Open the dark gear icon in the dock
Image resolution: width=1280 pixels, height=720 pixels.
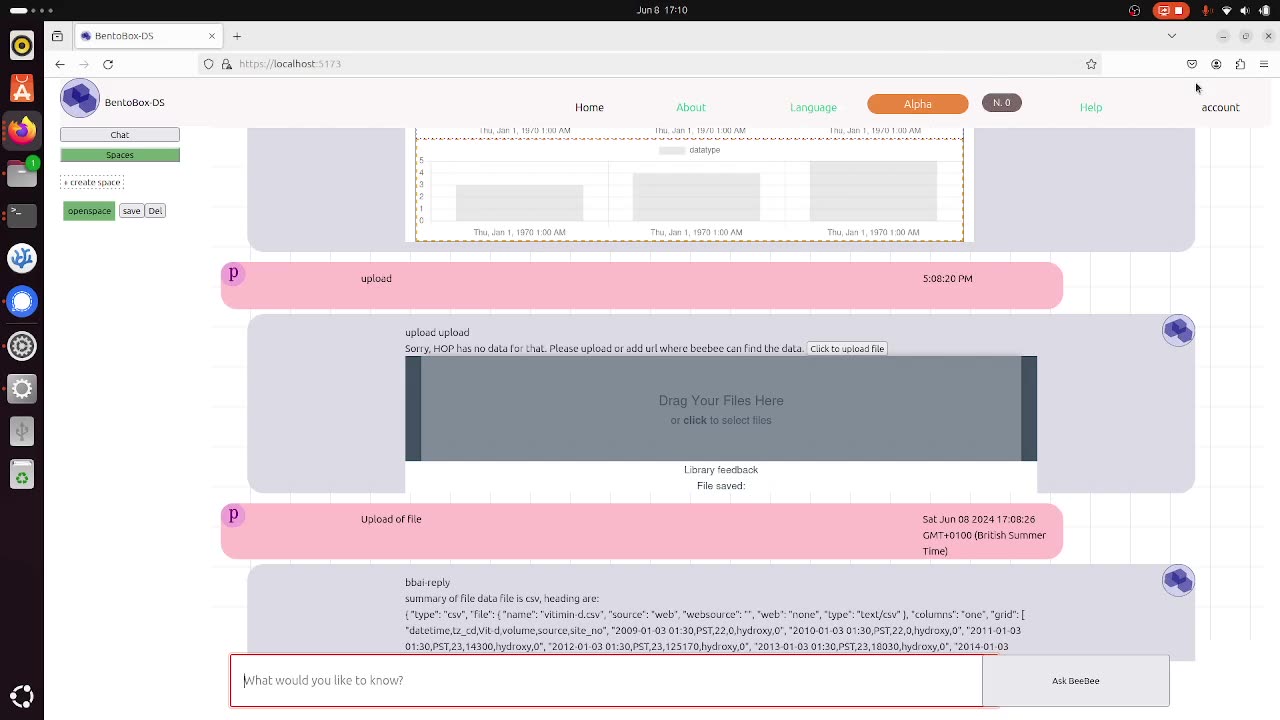(22, 346)
